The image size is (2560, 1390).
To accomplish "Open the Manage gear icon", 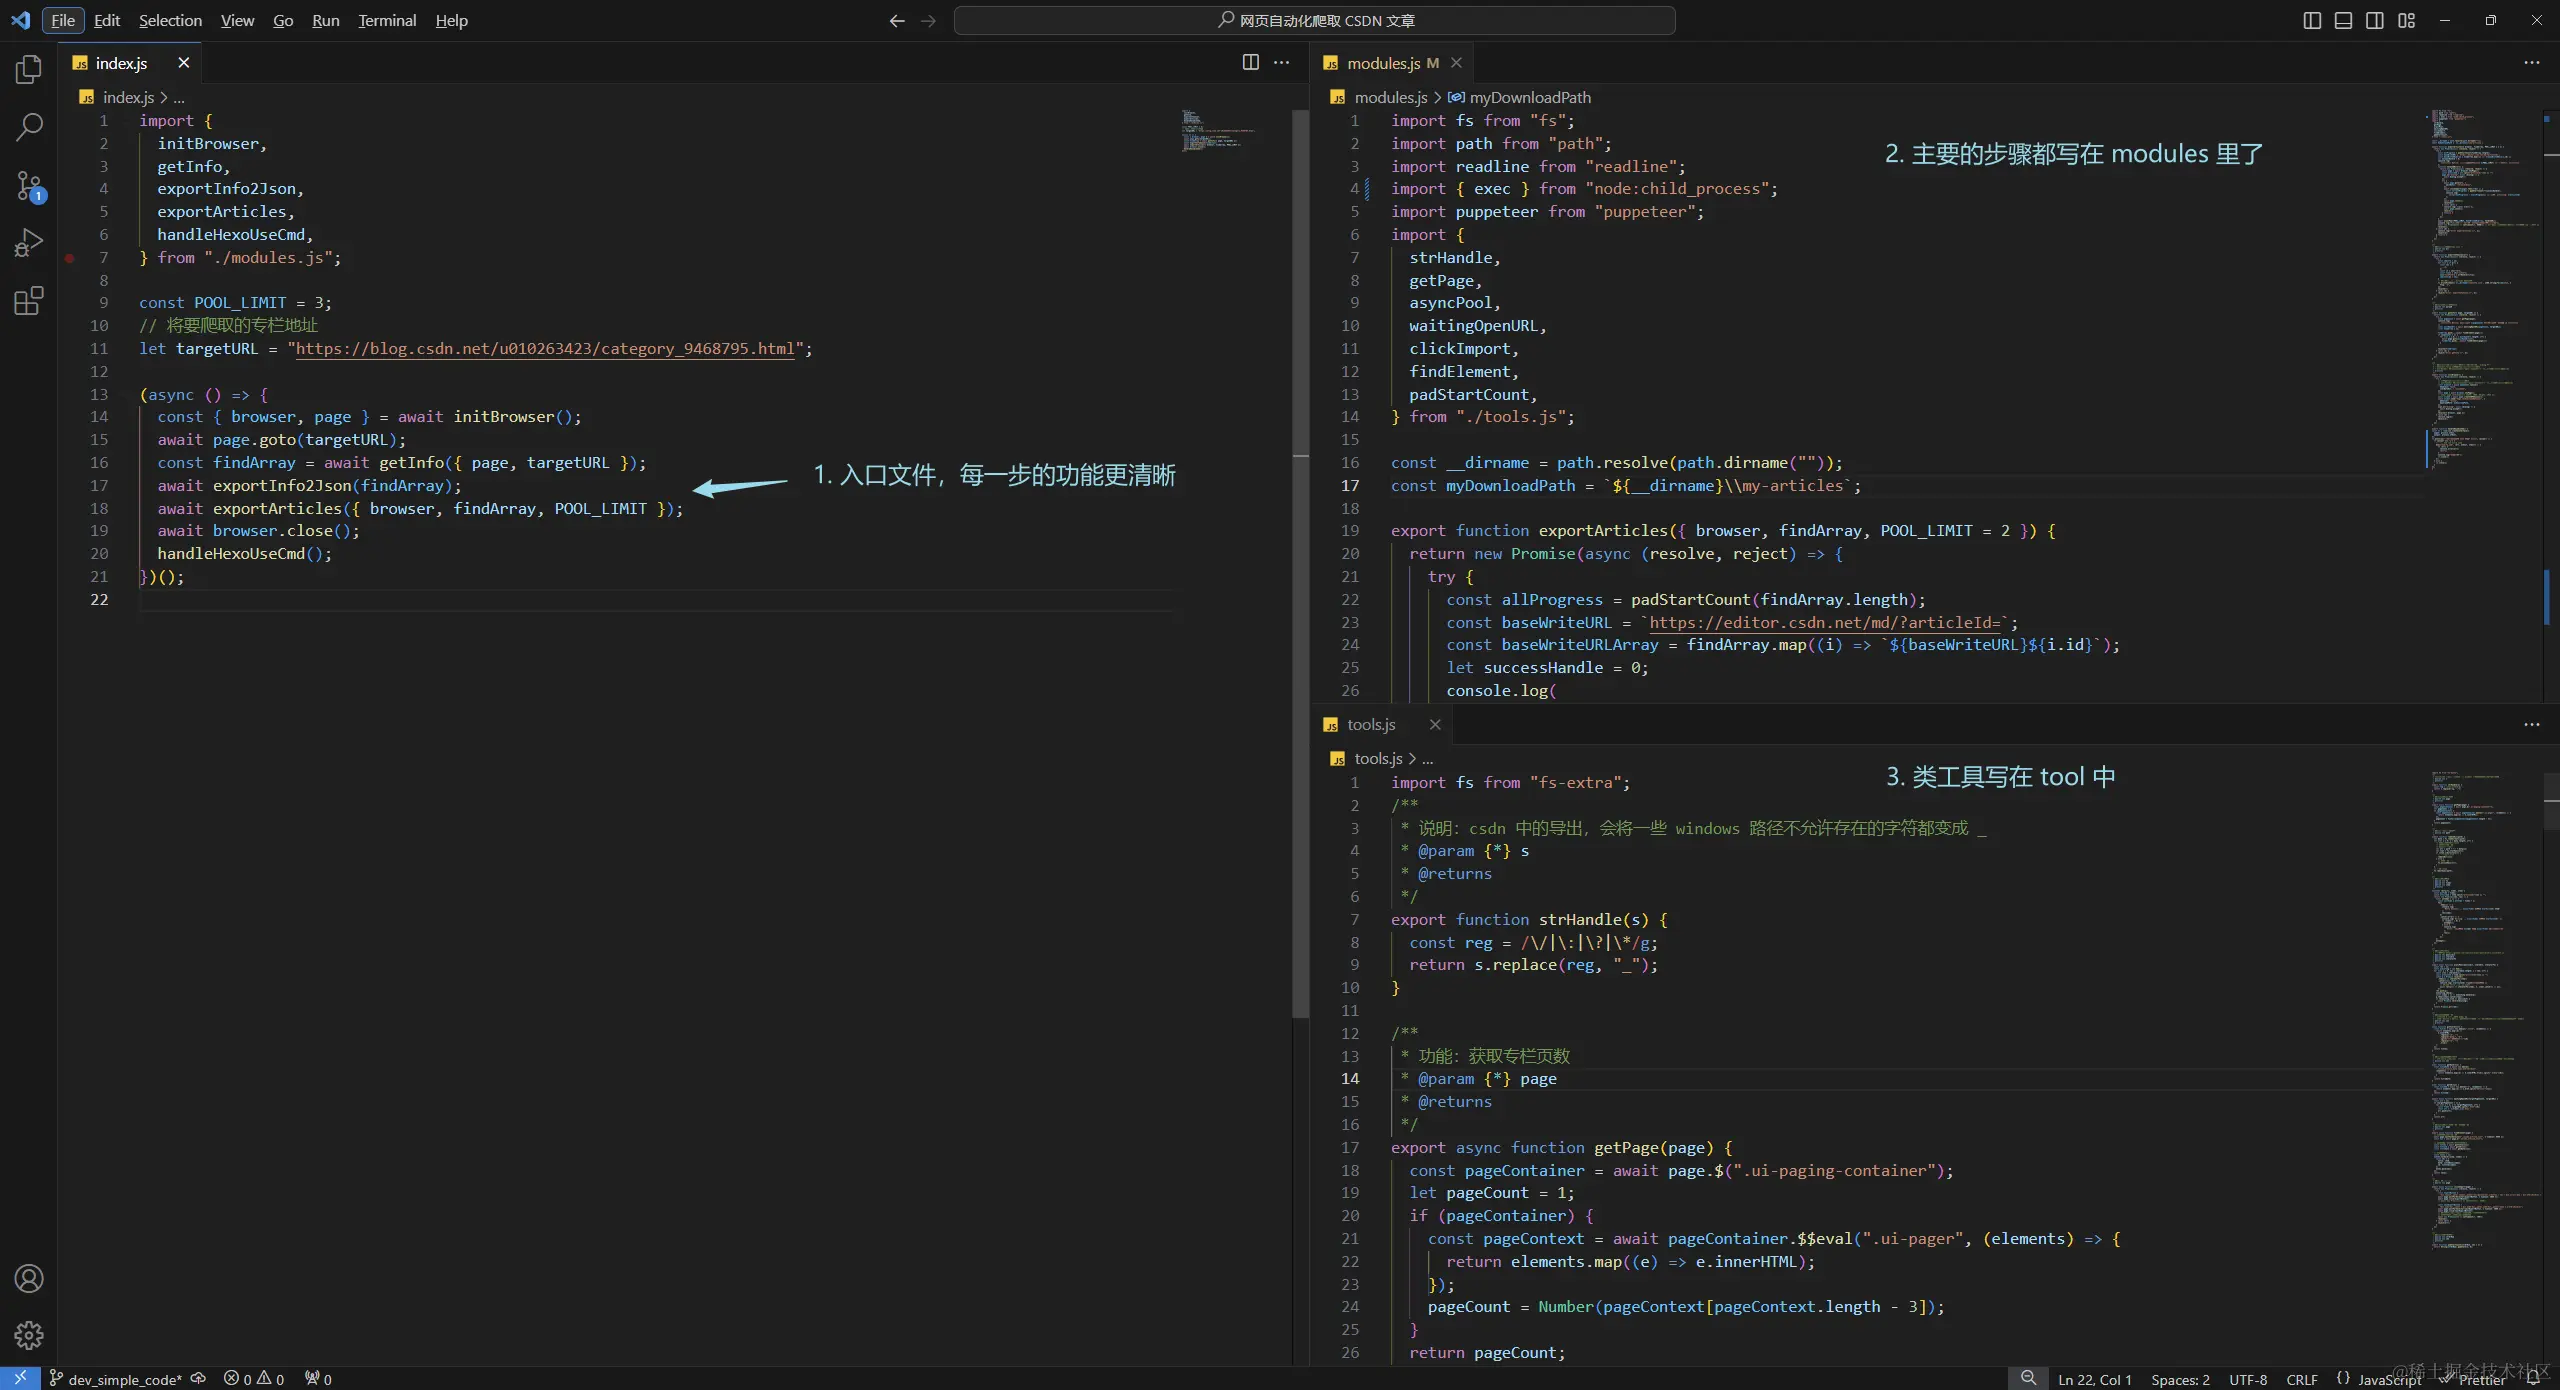I will pos(29,1335).
